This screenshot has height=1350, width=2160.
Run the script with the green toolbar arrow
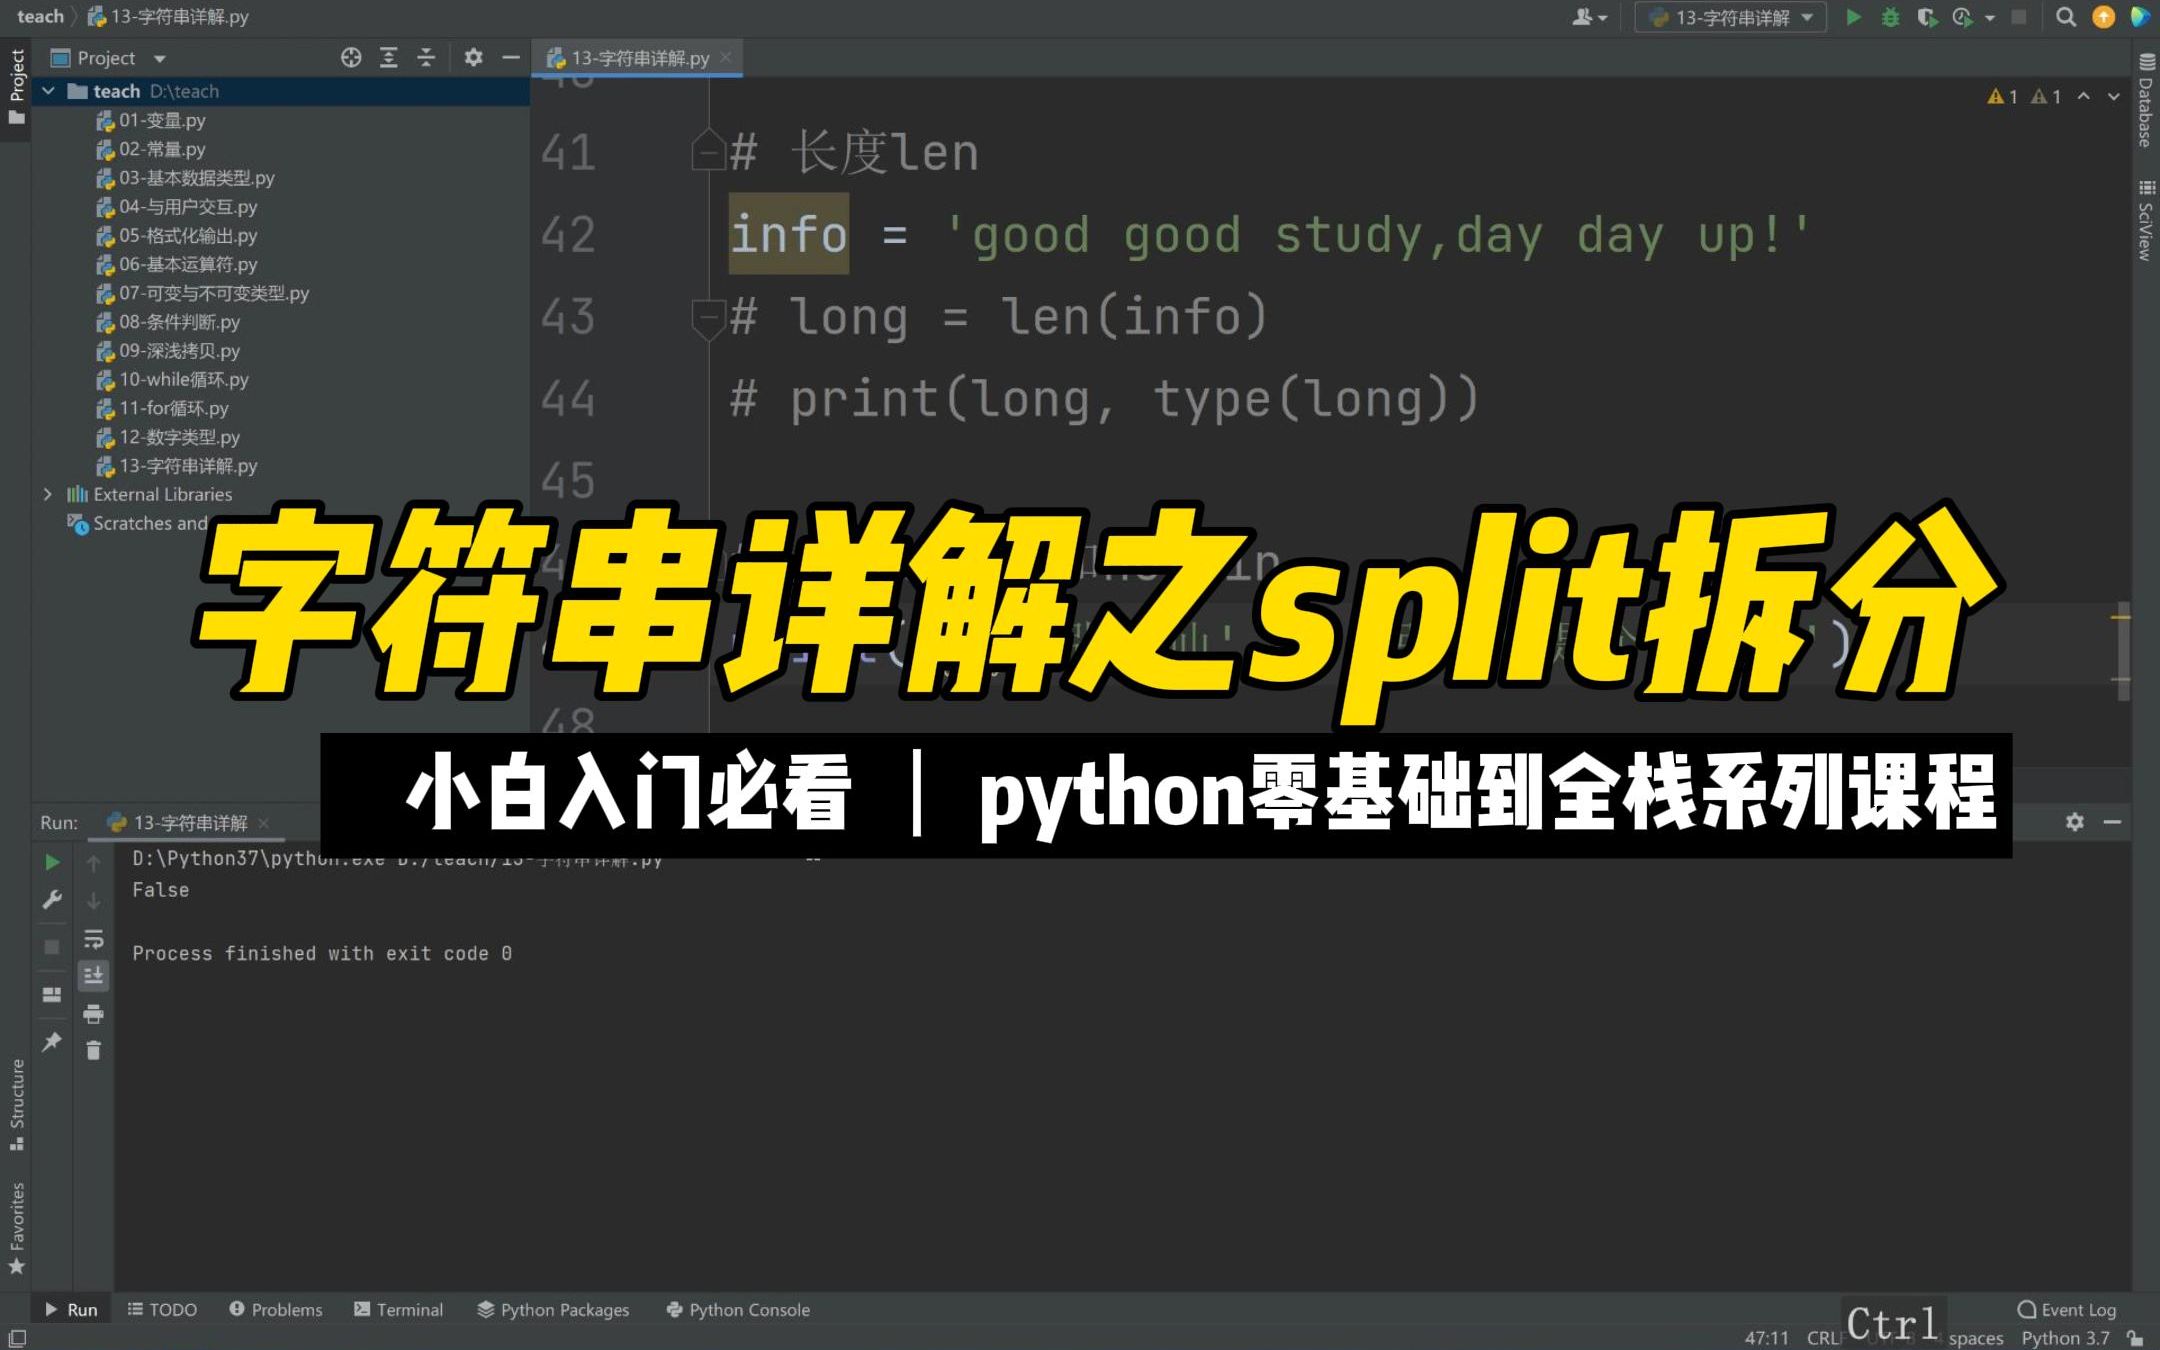(1853, 17)
